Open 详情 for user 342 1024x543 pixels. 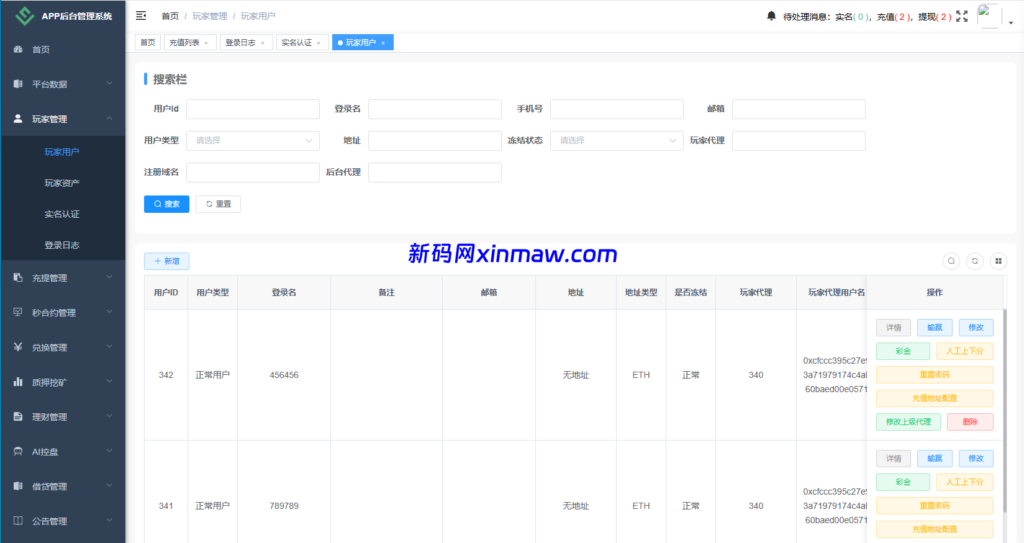(x=893, y=327)
